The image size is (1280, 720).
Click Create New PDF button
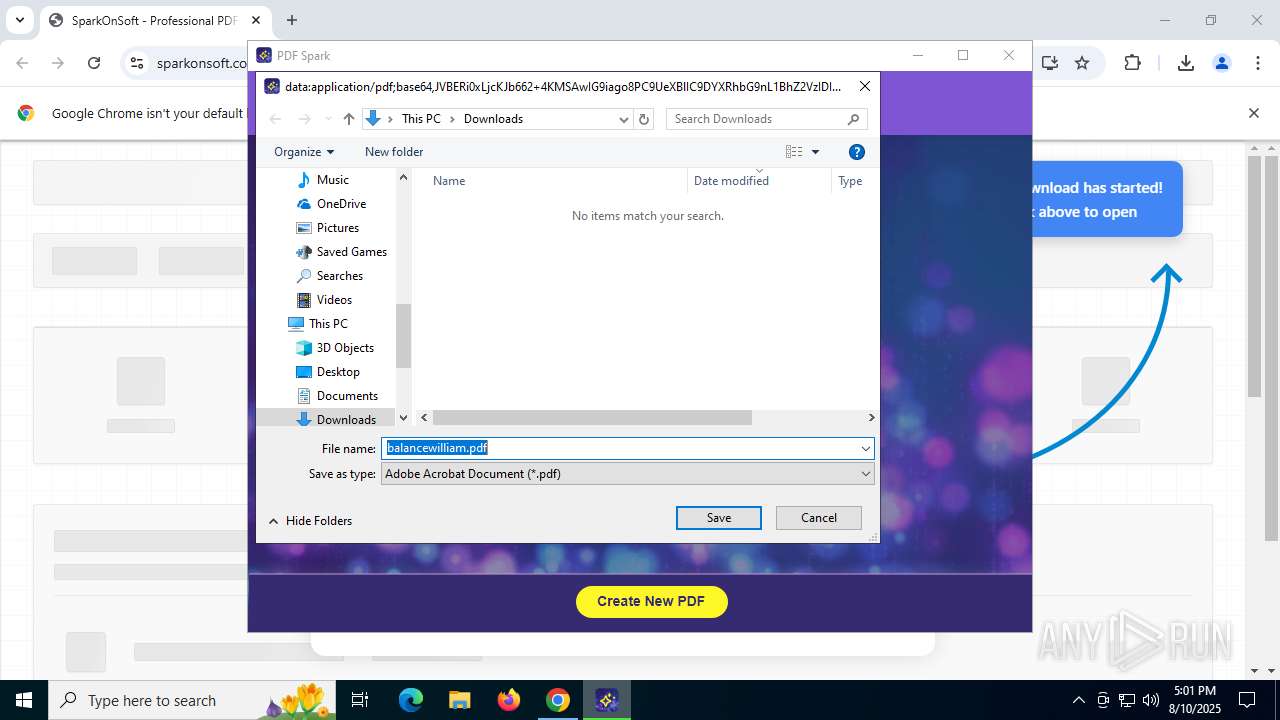coord(651,601)
